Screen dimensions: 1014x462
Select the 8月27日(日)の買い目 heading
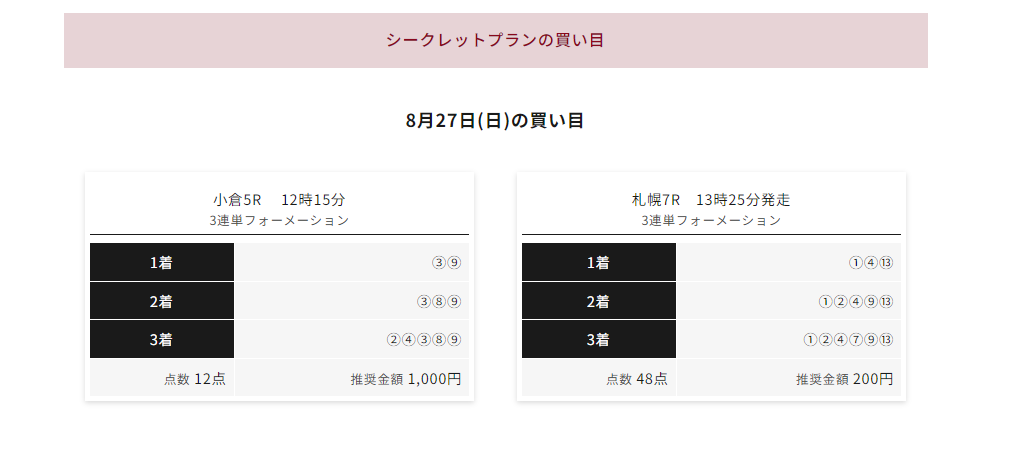tap(495, 121)
